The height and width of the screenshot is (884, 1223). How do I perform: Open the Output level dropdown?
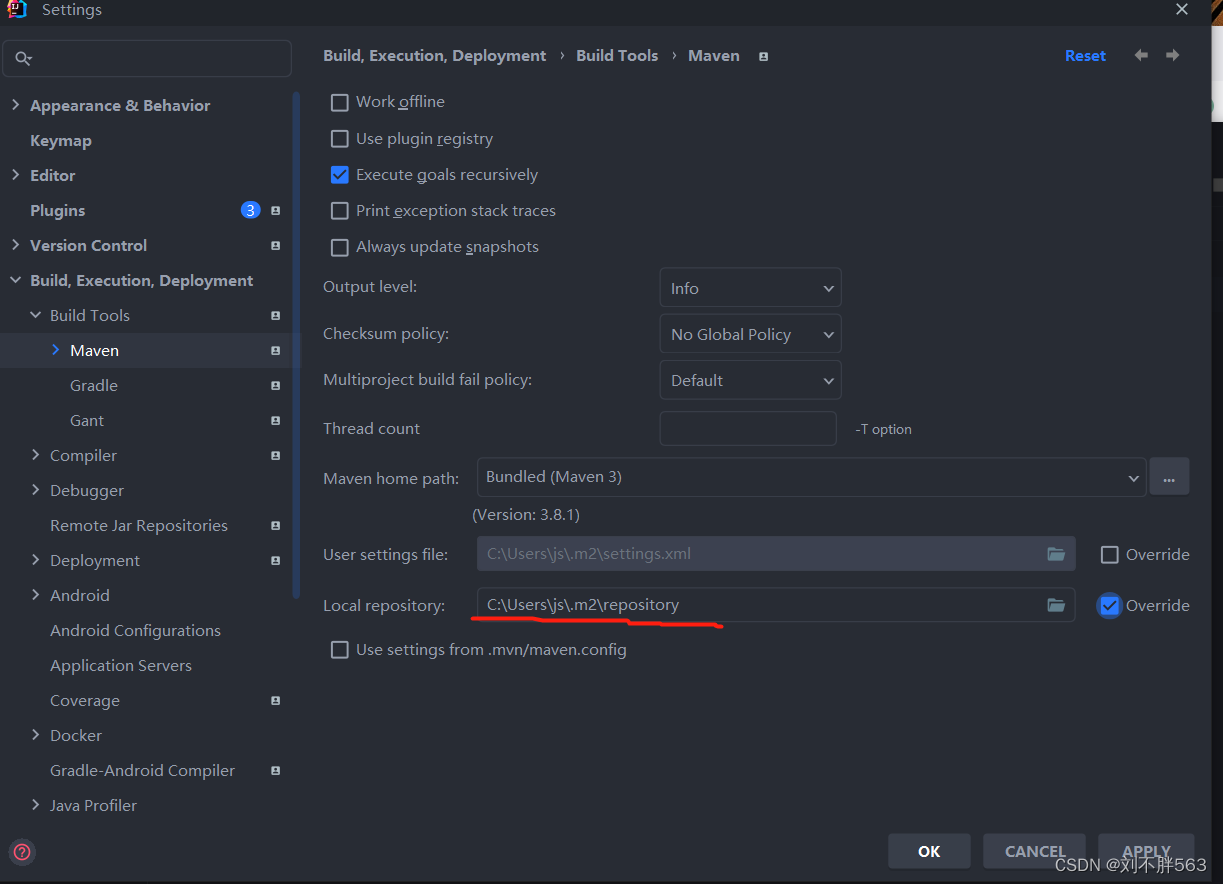pos(750,288)
